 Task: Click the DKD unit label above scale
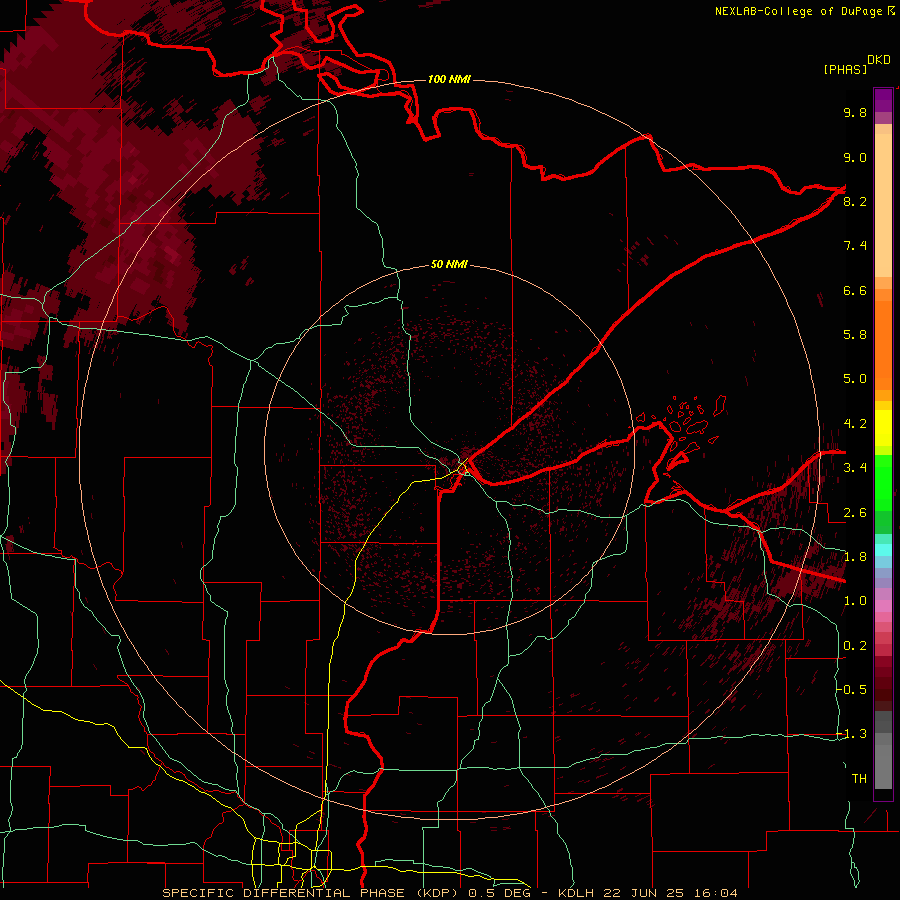tap(879, 60)
